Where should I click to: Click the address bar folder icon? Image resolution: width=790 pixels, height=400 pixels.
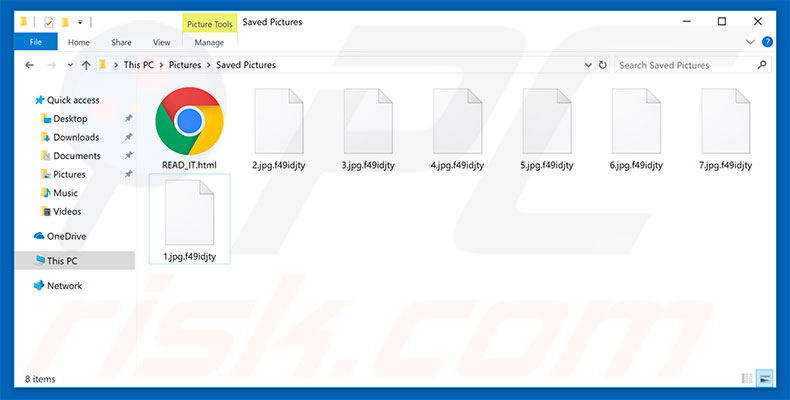(x=103, y=64)
